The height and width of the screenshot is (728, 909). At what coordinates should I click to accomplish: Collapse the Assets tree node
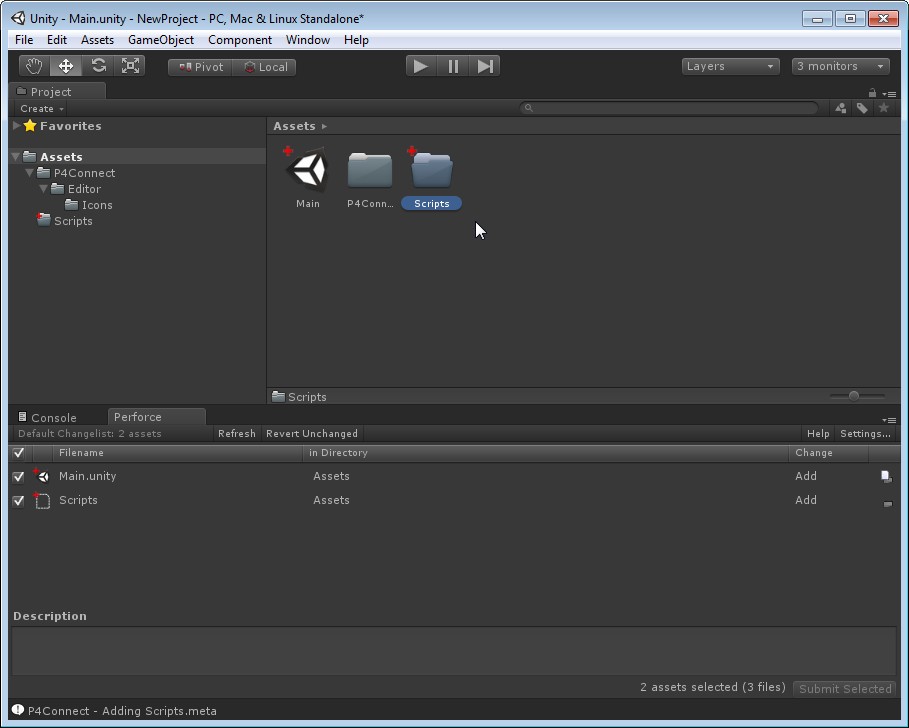pyautogui.click(x=16, y=157)
